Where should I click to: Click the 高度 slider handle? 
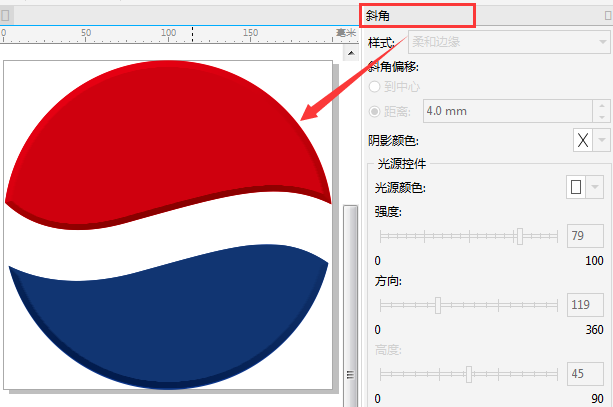tap(469, 374)
